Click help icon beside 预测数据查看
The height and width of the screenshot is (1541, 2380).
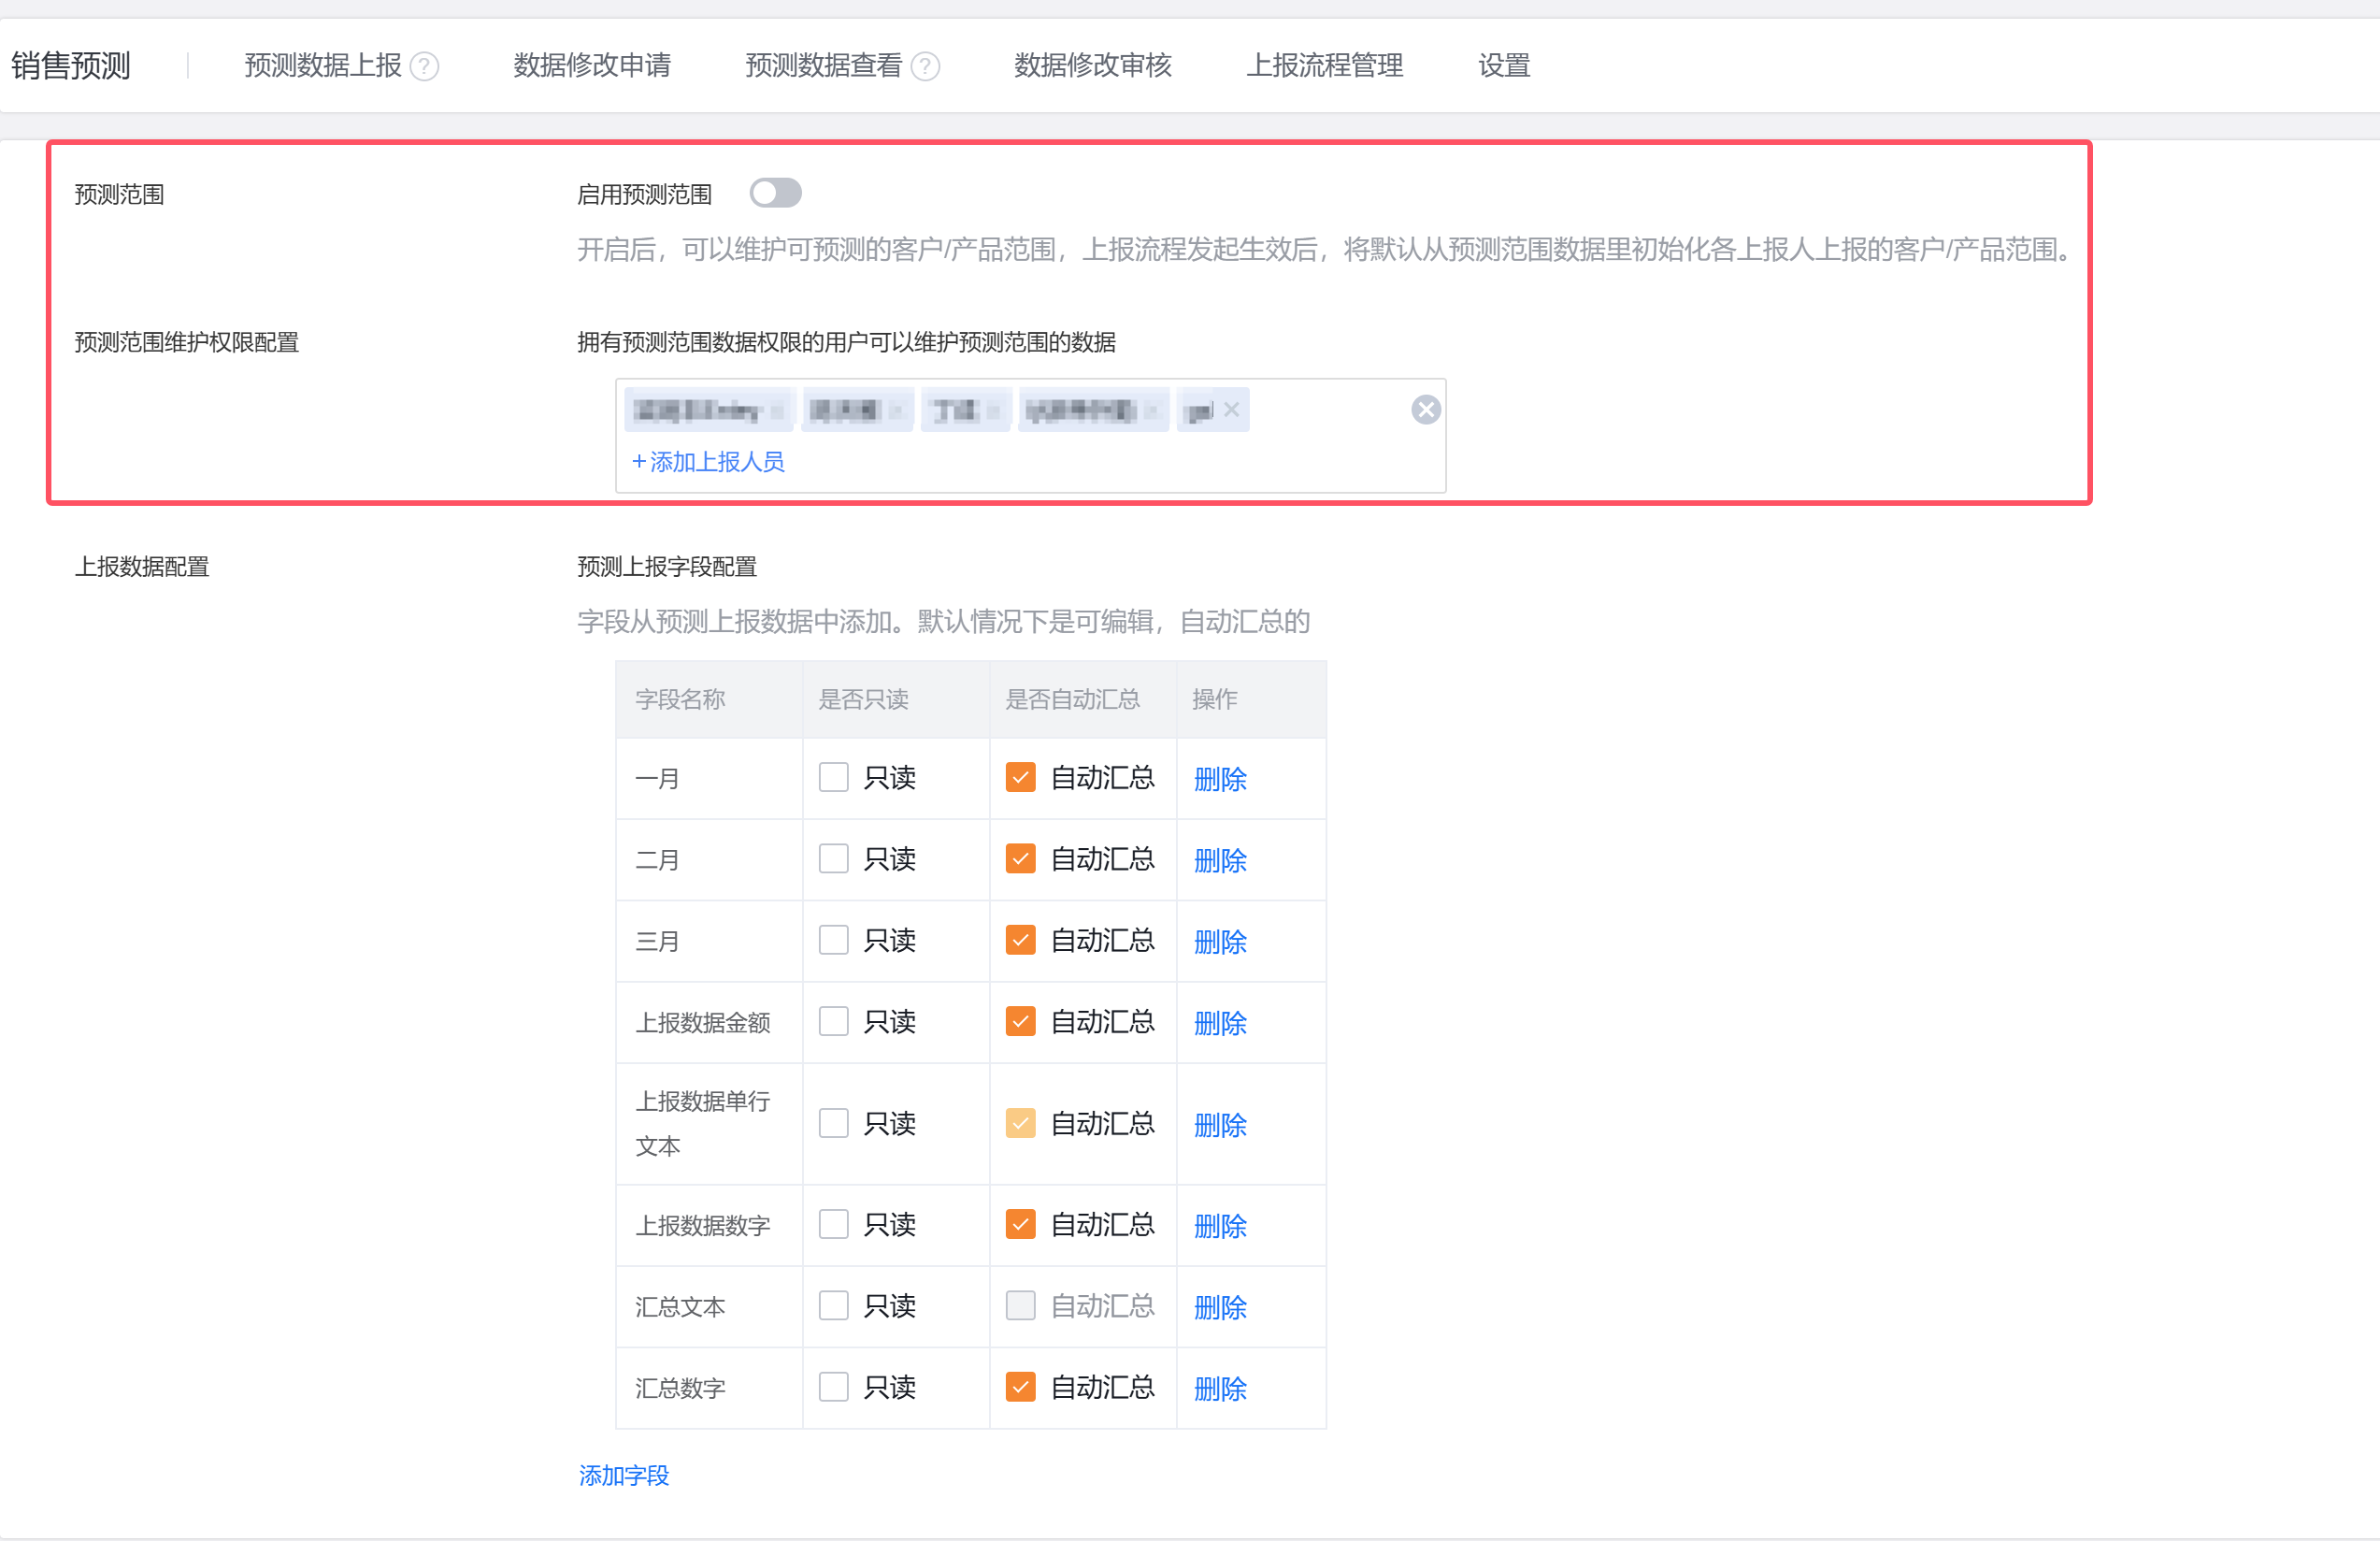926,66
